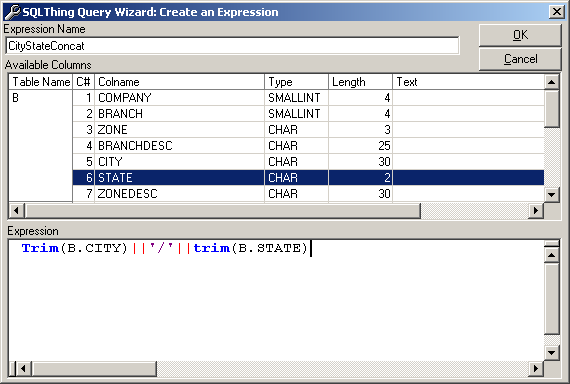Click the expression editor vertical scrollbar thumb

click(x=551, y=299)
